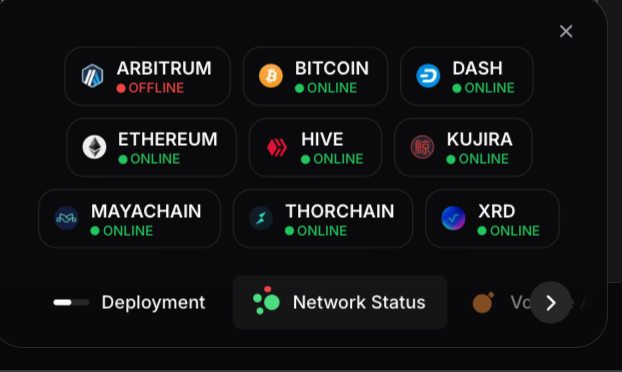Click the Hive red logo icon

tap(277, 147)
